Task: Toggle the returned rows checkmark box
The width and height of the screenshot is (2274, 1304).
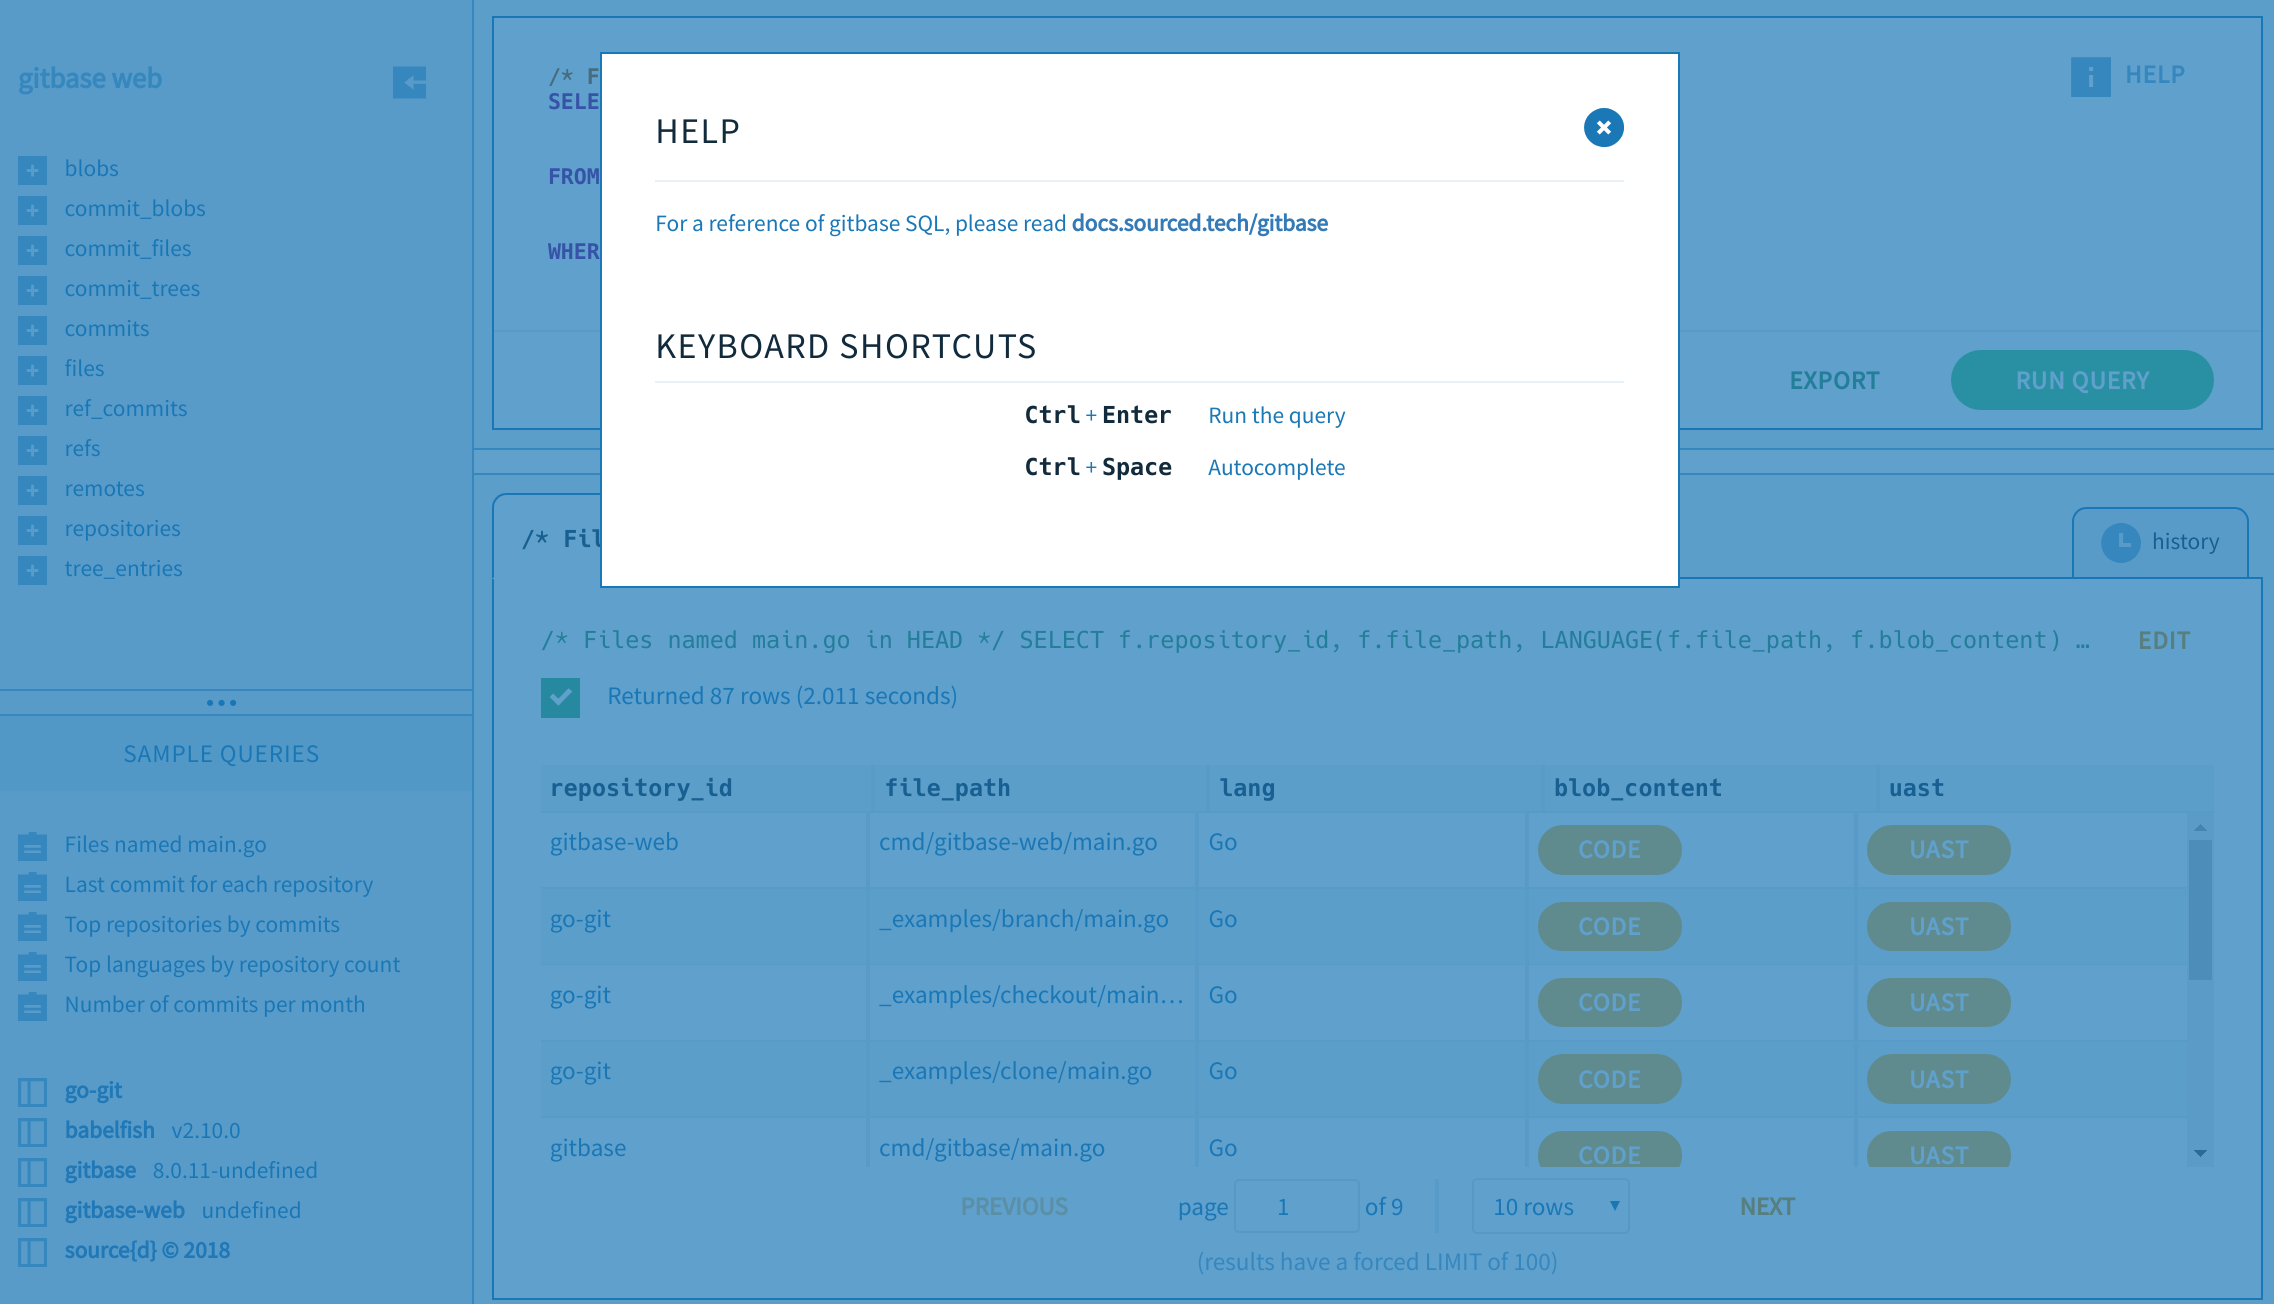Action: tap(560, 697)
